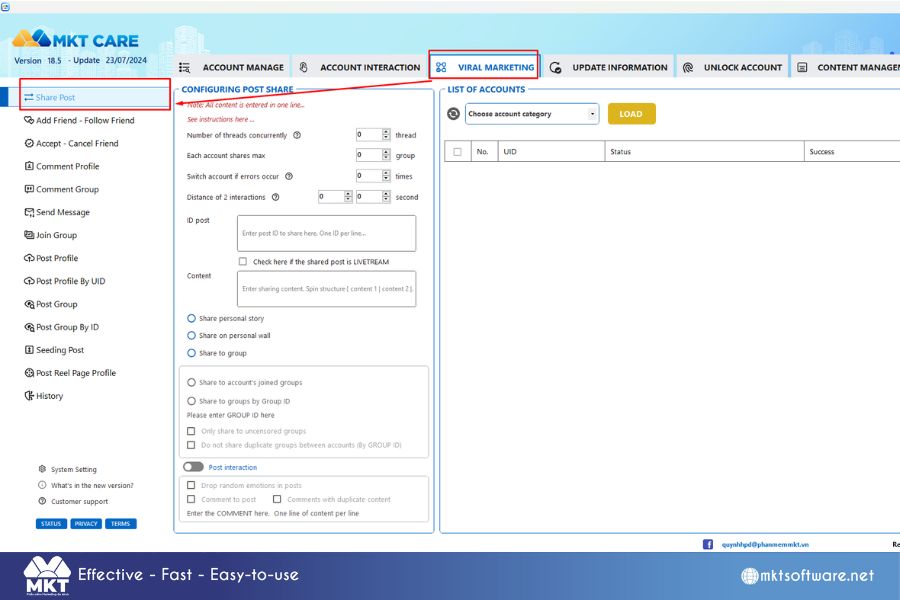
Task: Click help icon beside Switch account if errors occur
Action: click(x=289, y=176)
